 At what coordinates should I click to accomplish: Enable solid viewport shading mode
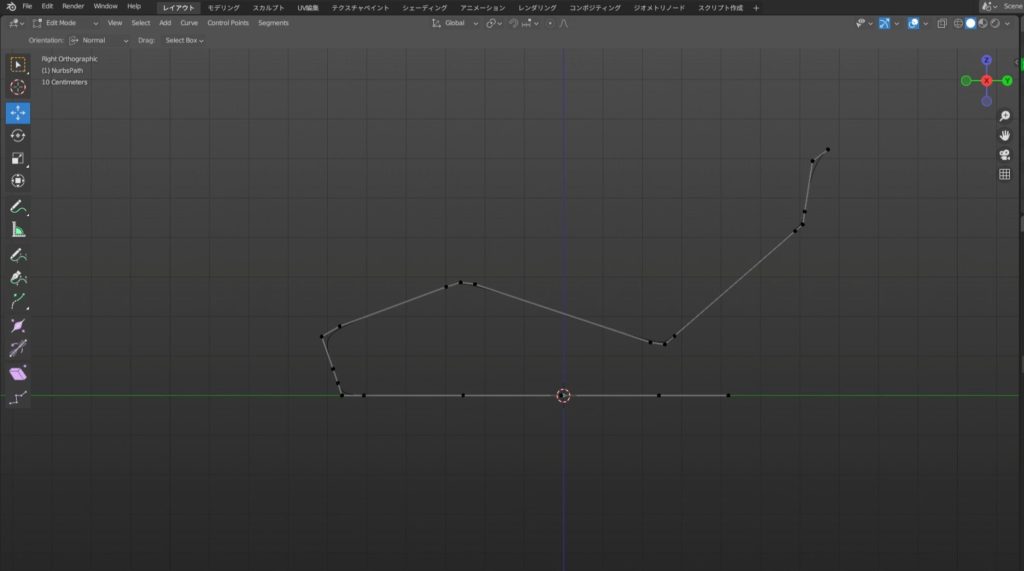(x=970, y=23)
